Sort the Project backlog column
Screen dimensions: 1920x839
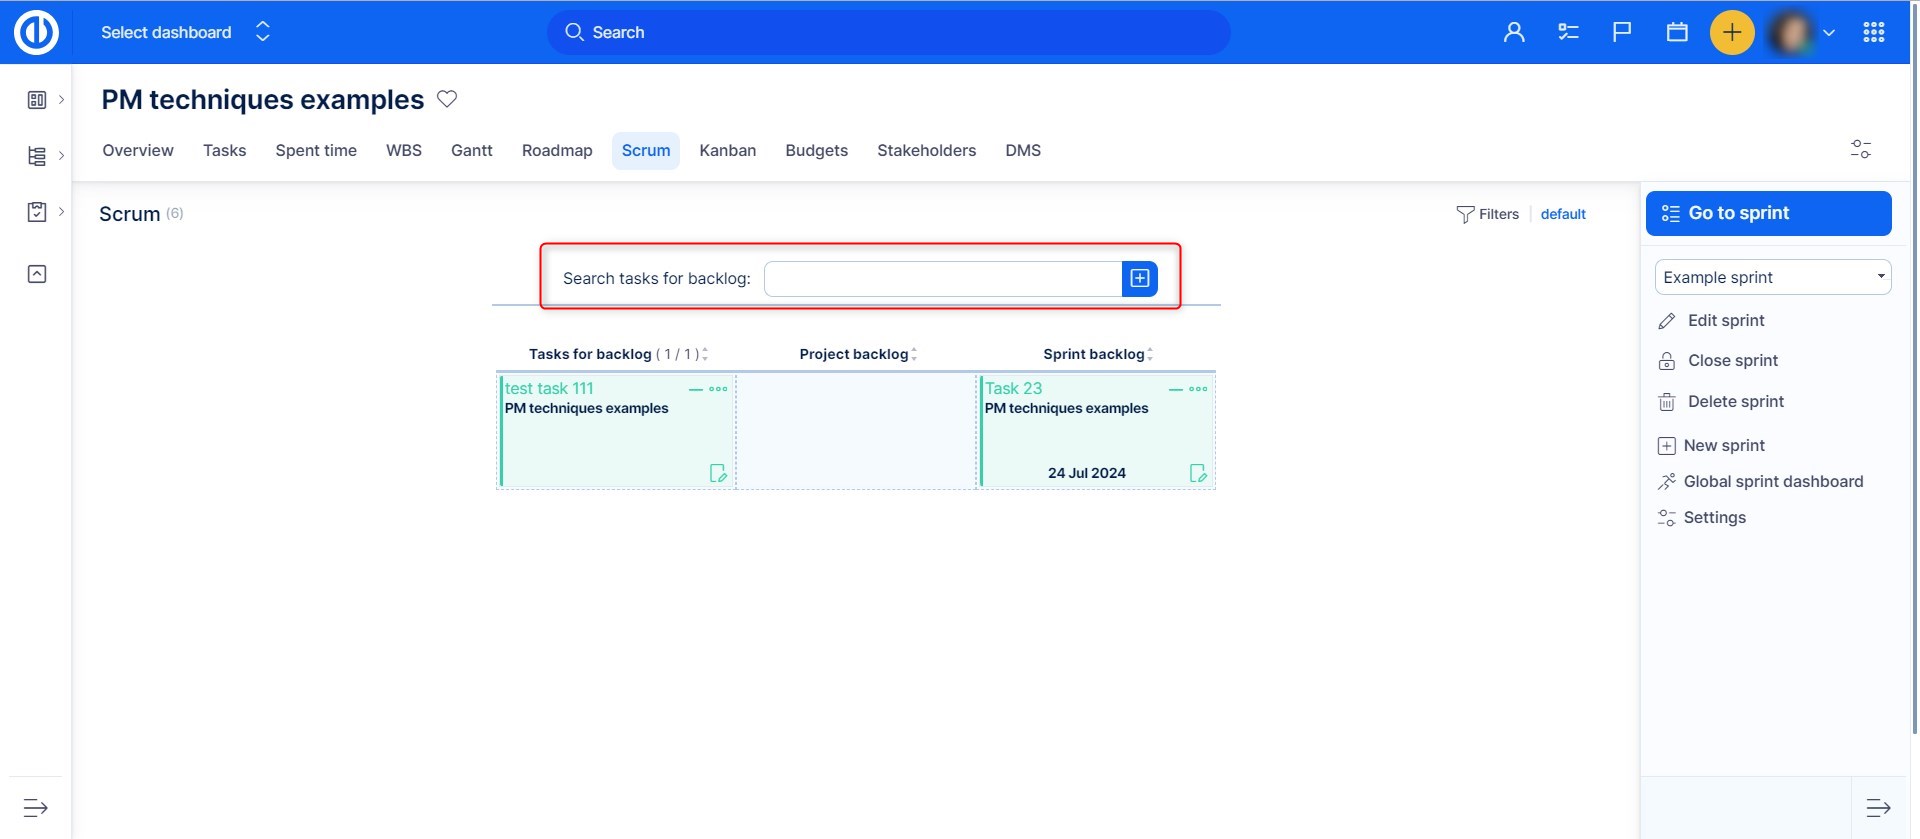pos(914,354)
